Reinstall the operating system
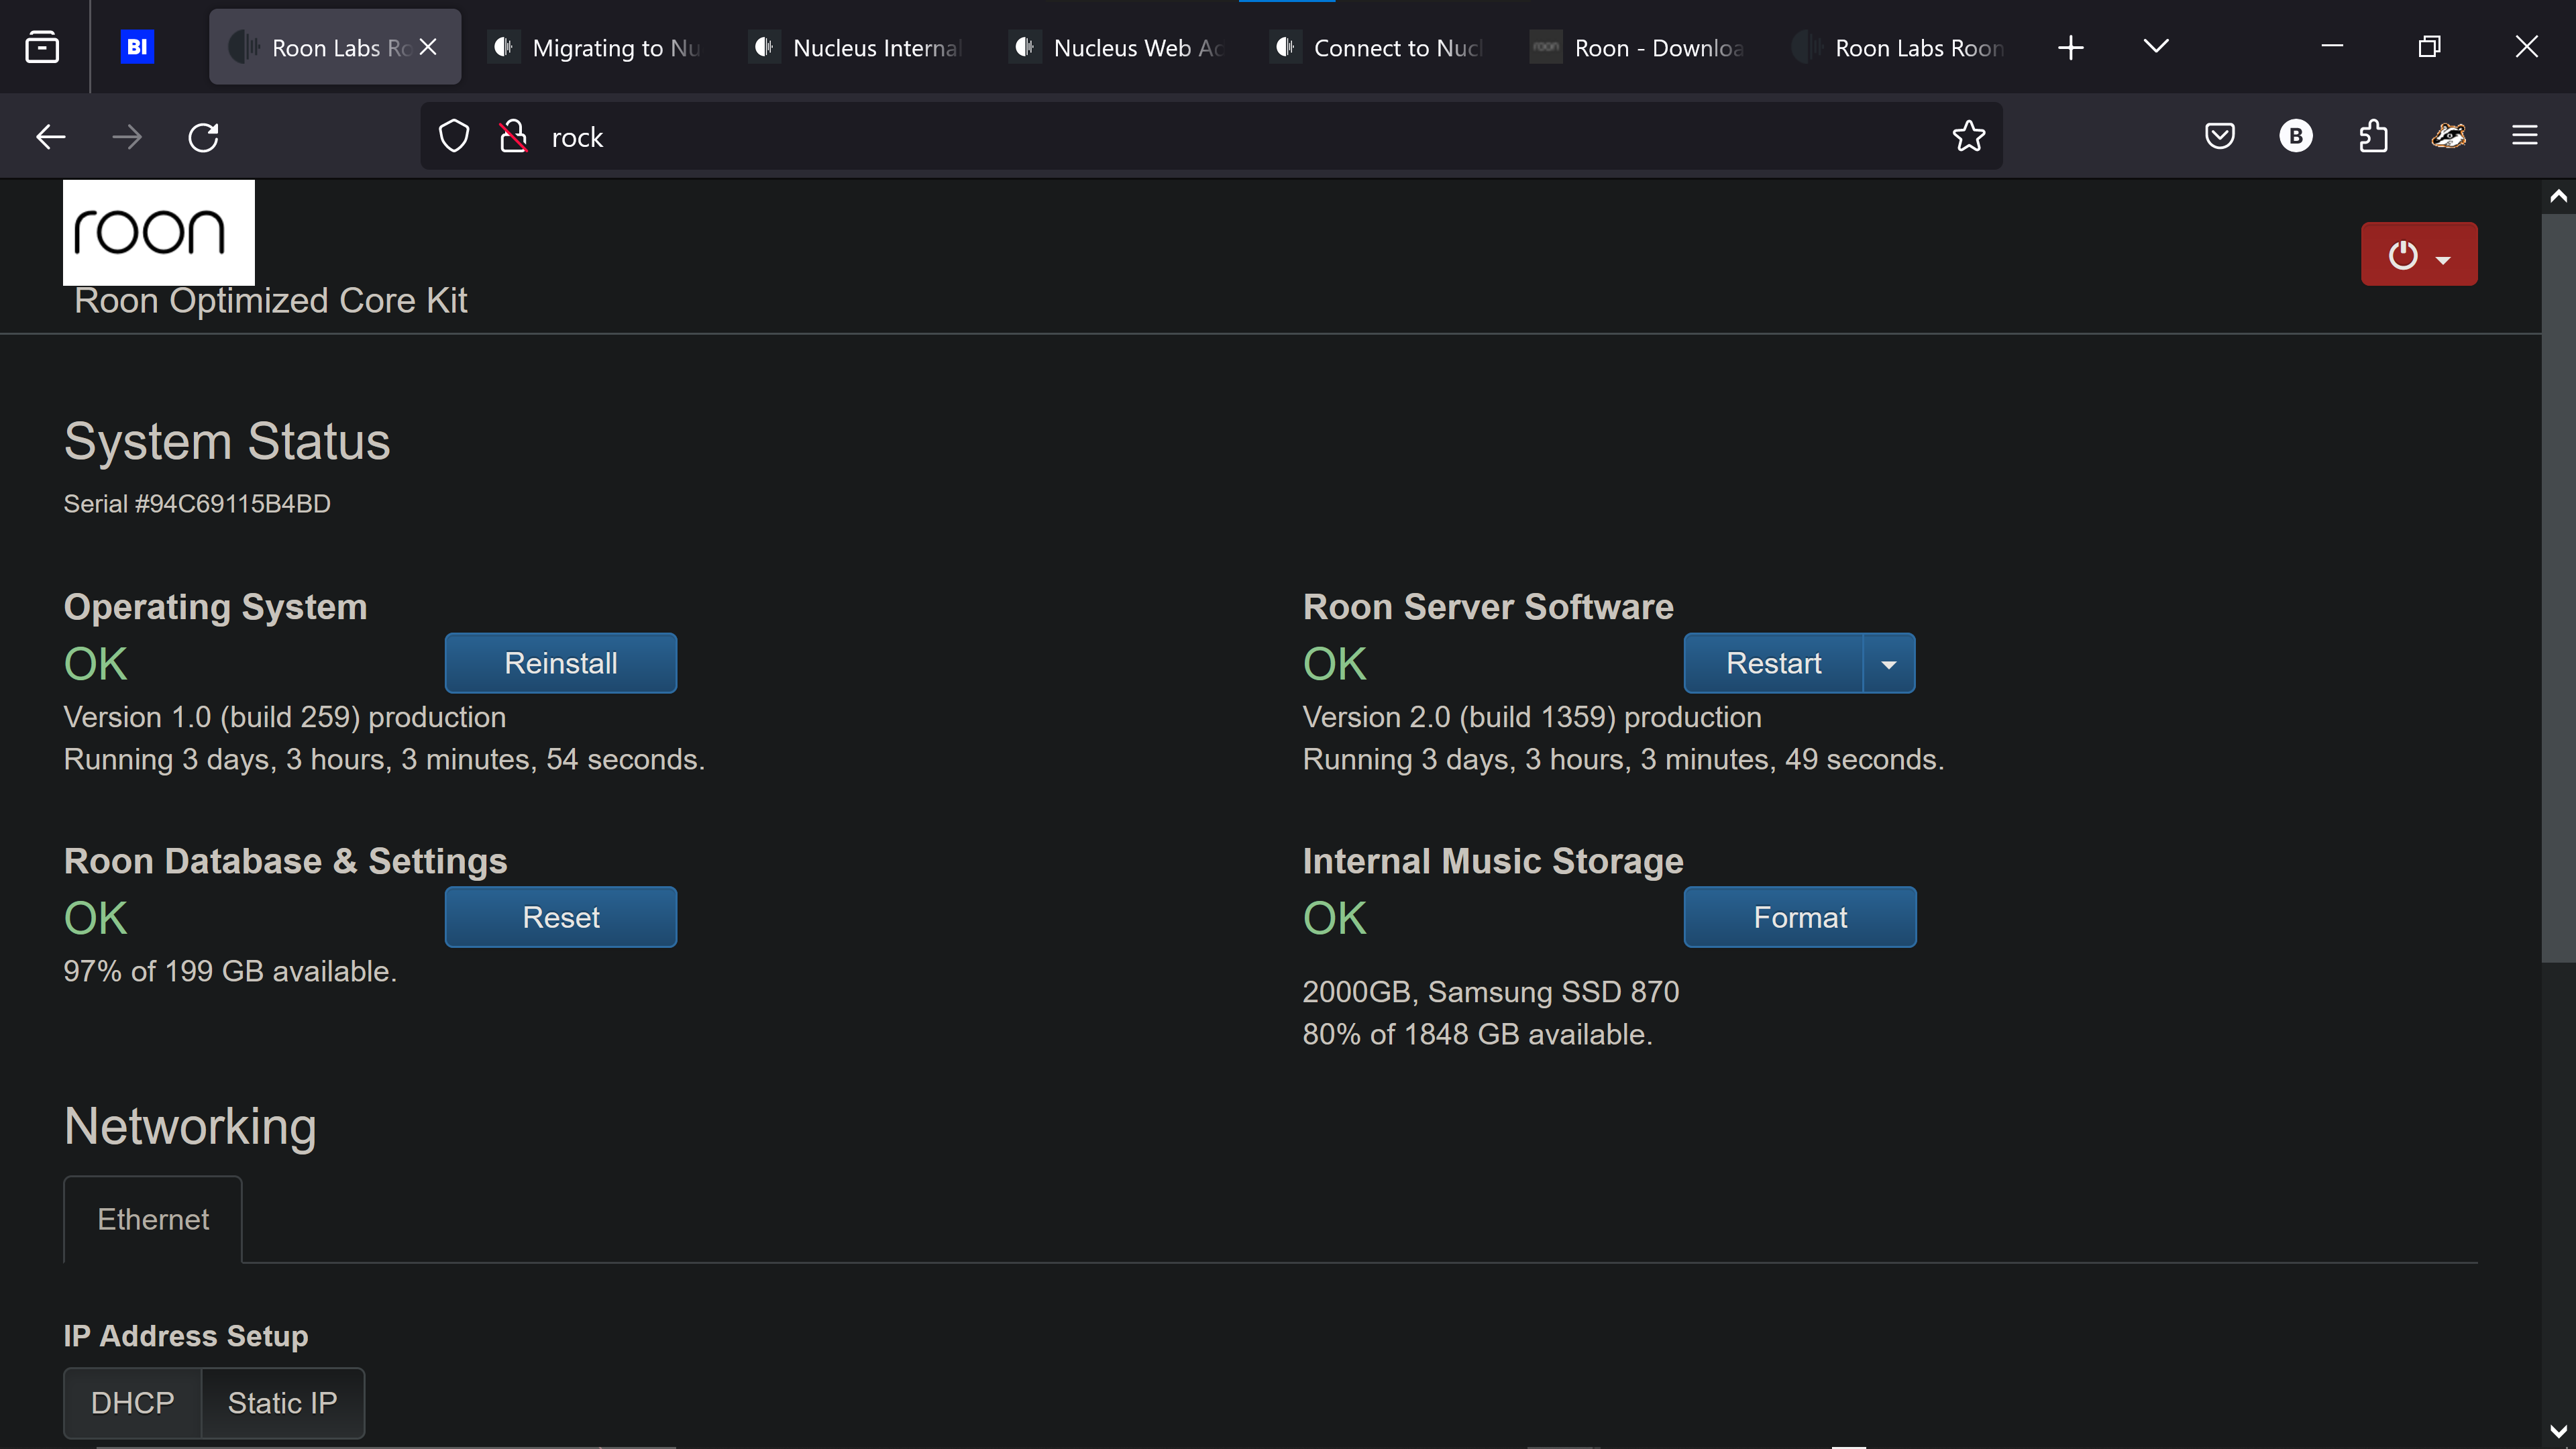 (561, 663)
